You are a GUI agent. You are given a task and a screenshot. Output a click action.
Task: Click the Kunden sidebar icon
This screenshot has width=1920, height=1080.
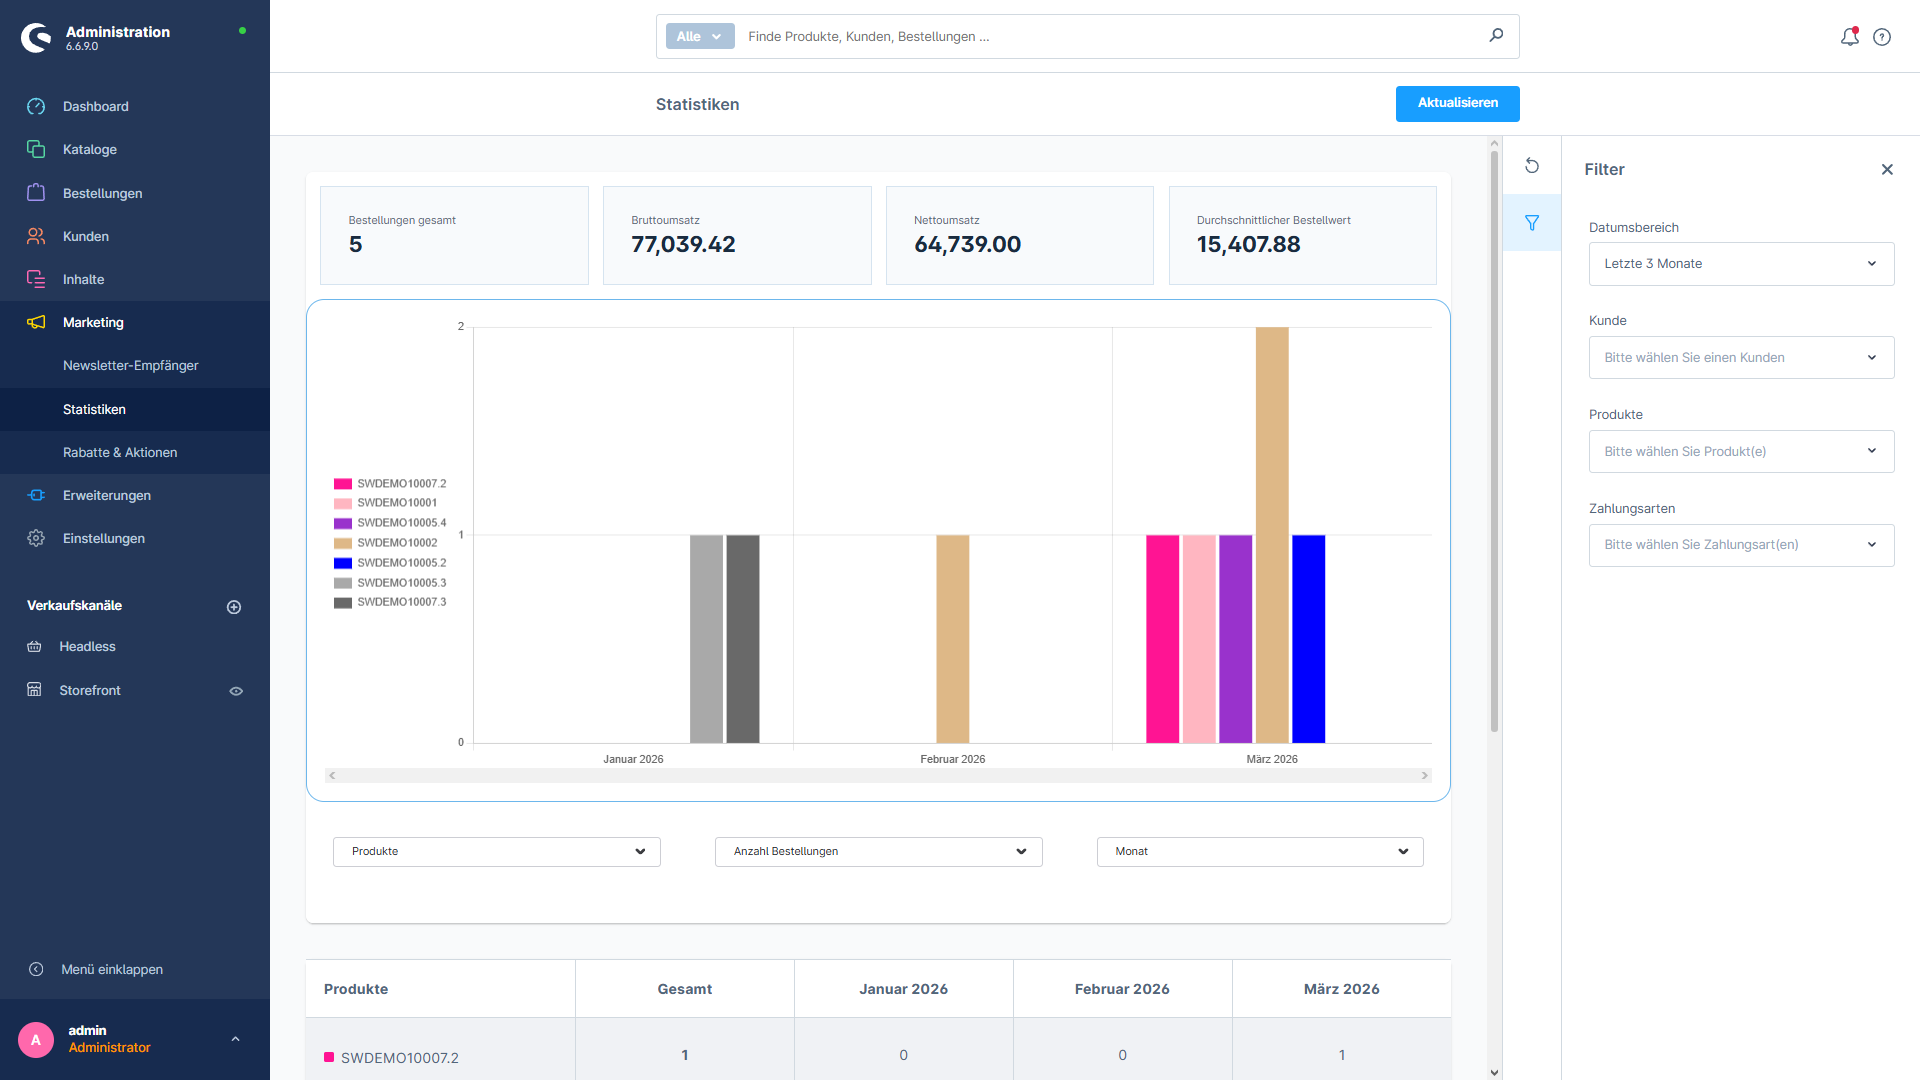click(x=36, y=236)
